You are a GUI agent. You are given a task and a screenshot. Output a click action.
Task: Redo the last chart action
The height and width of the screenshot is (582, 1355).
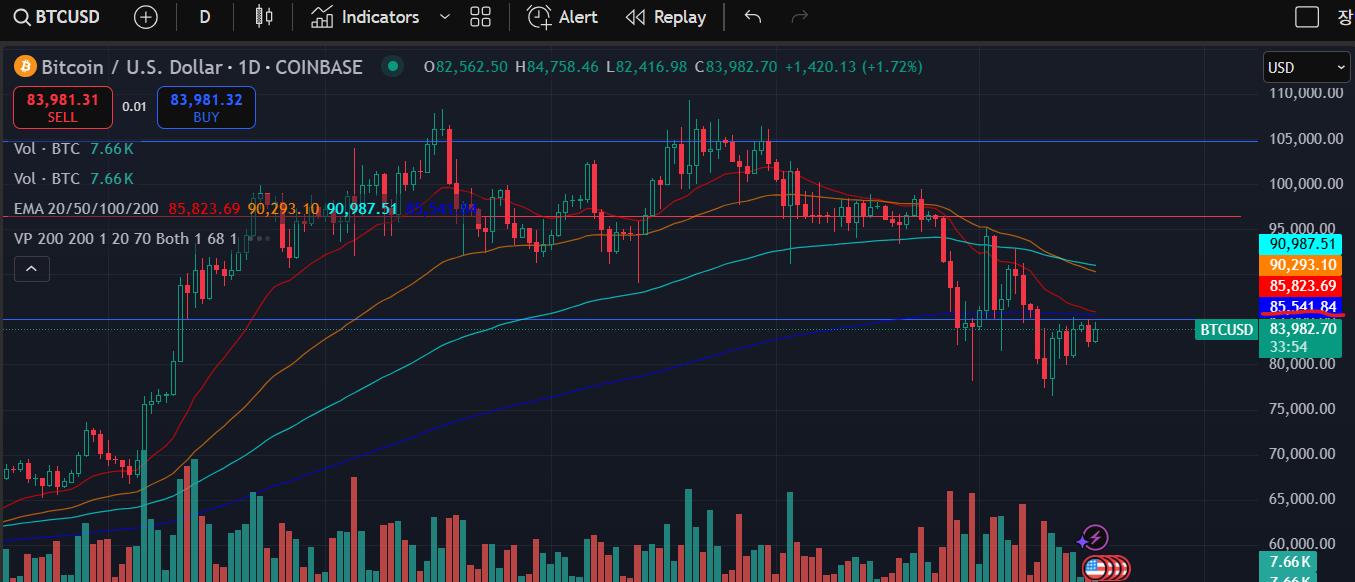tap(799, 17)
